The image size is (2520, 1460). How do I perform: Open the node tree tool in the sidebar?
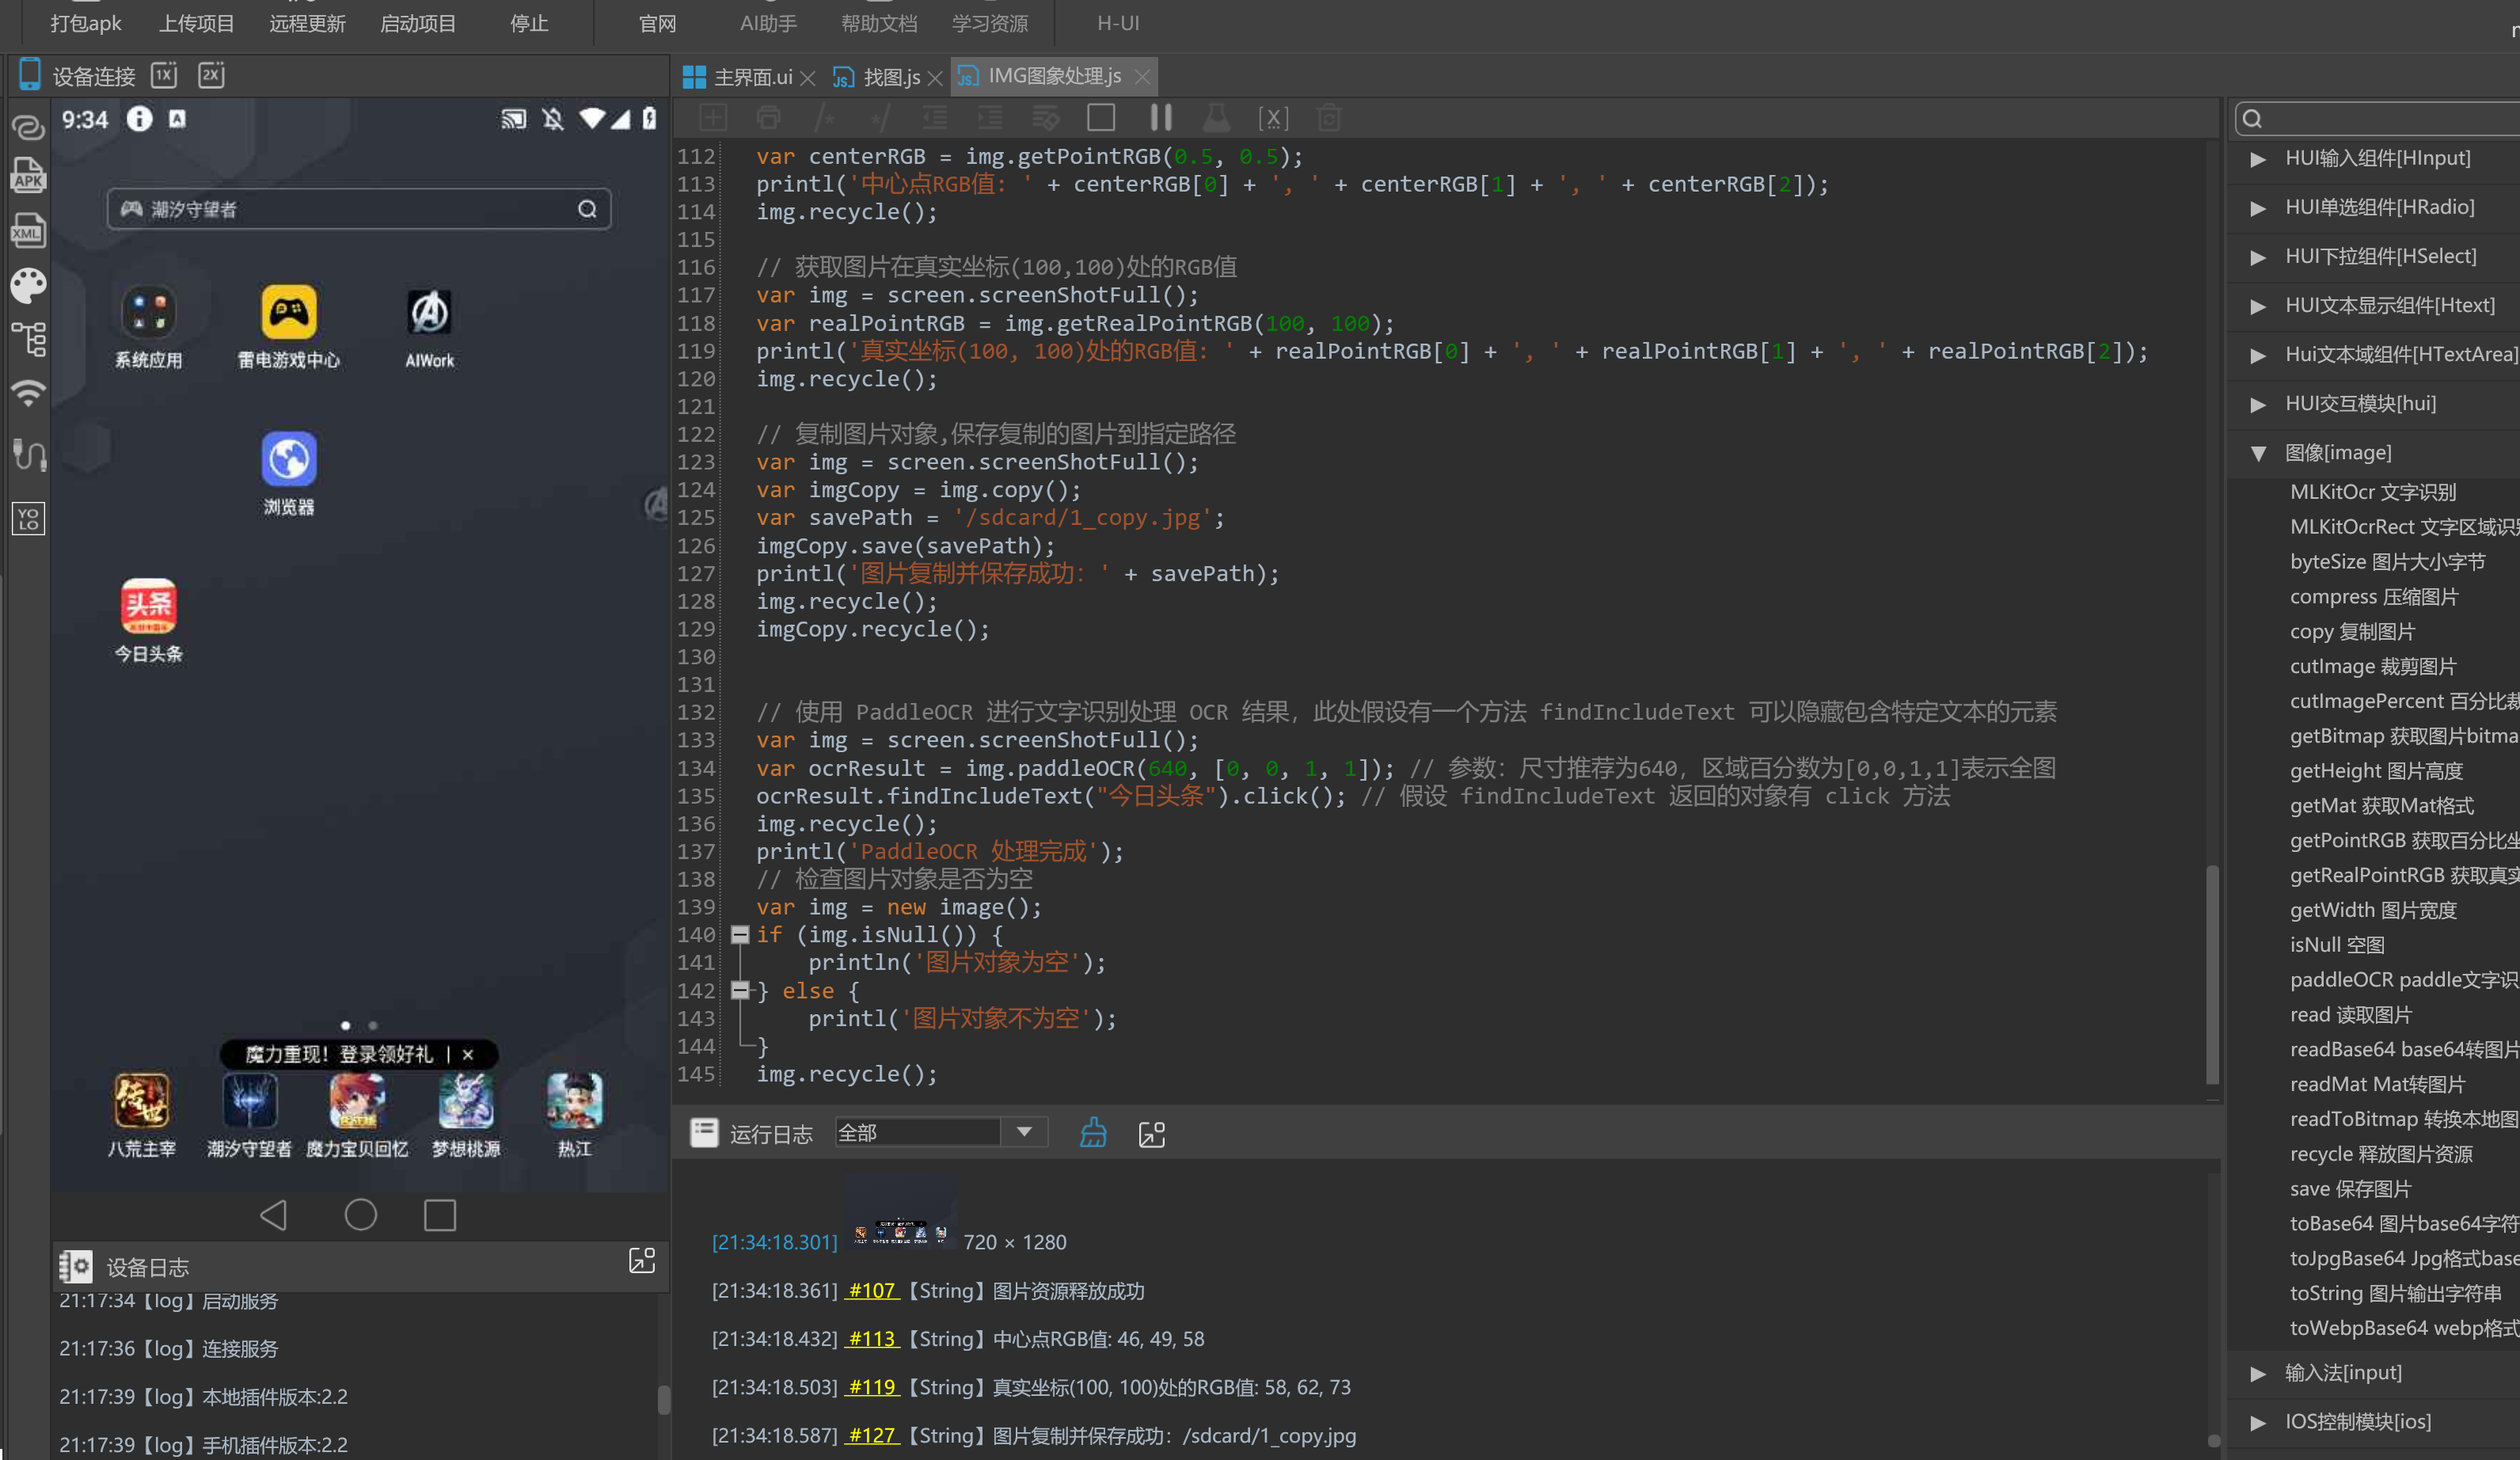[28, 340]
